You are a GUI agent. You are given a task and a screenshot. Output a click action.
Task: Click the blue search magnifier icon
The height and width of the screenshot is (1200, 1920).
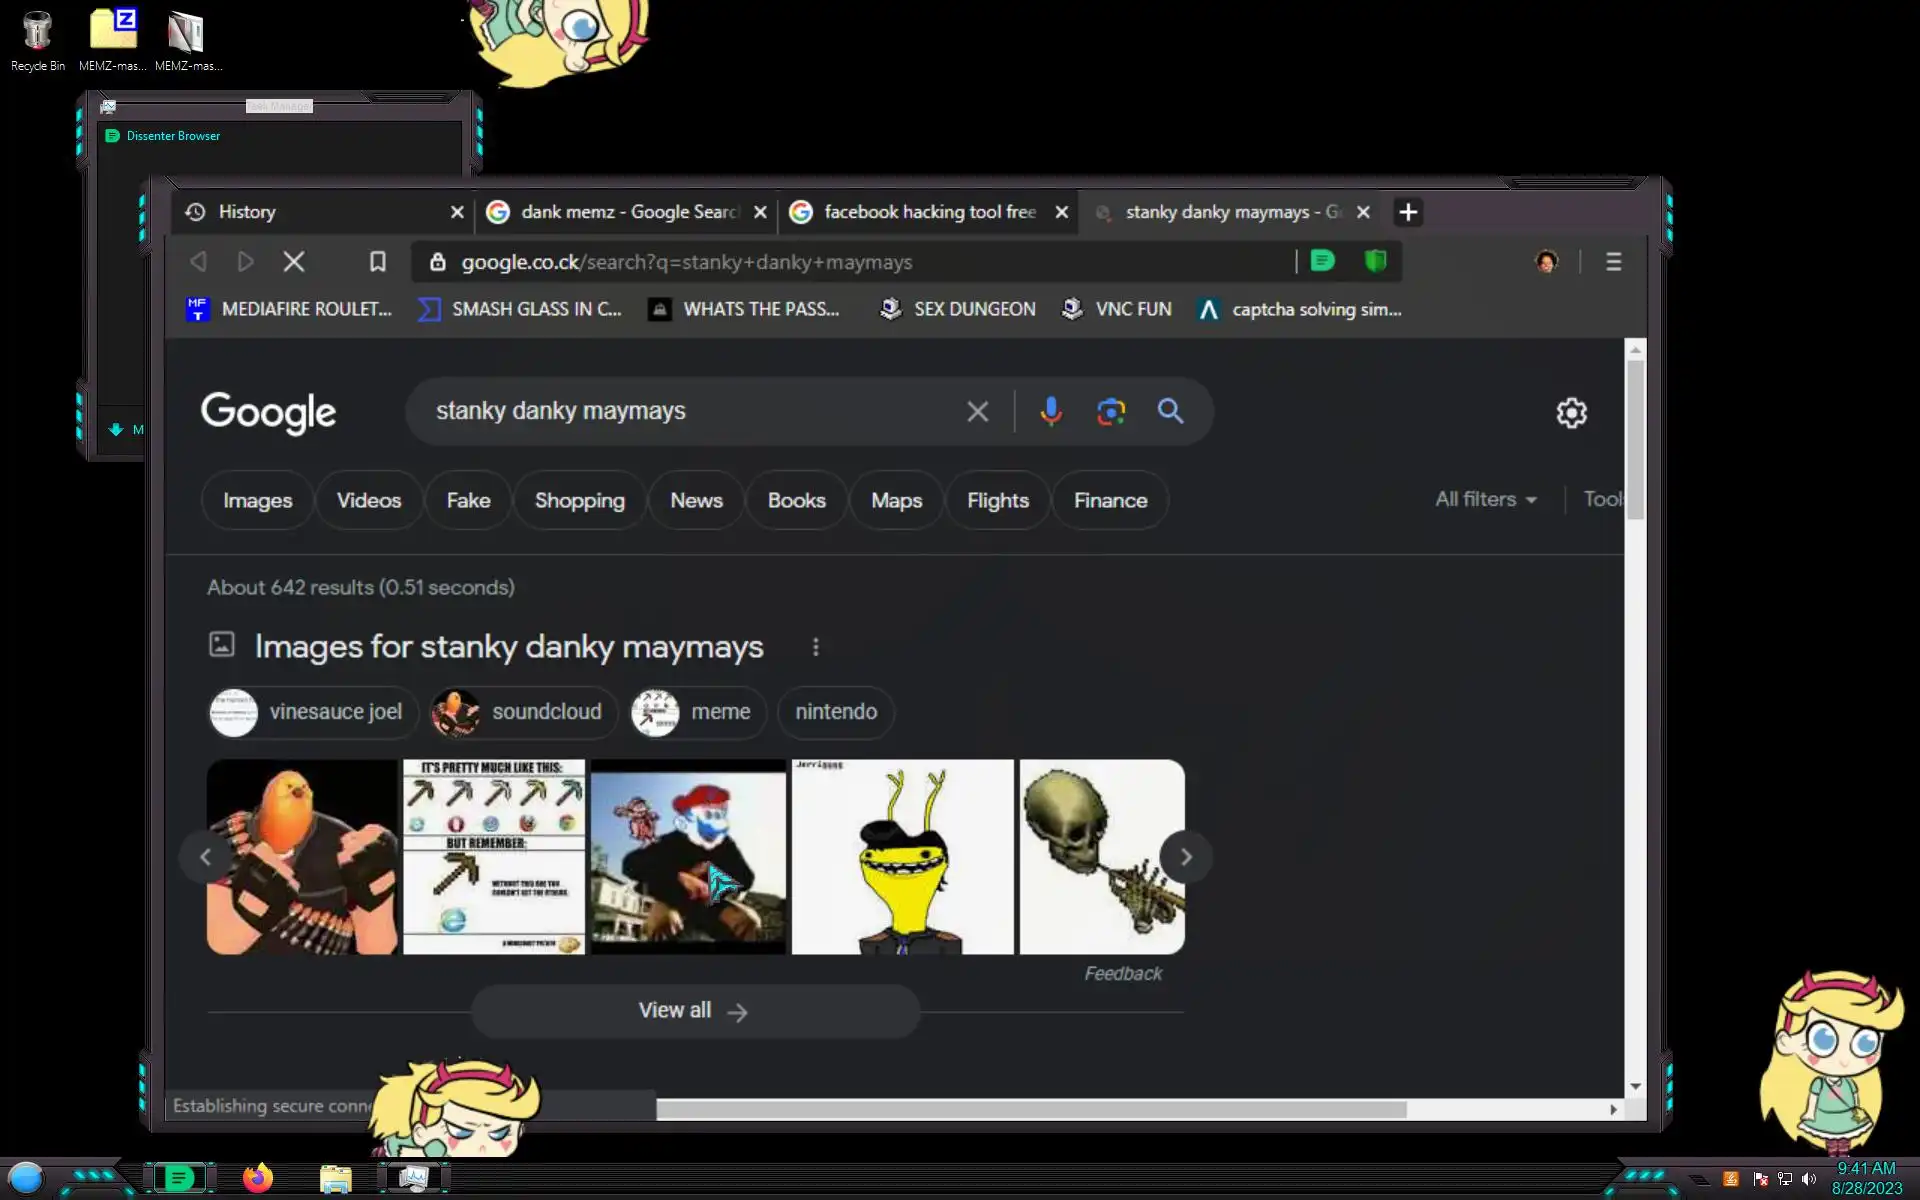[1170, 411]
